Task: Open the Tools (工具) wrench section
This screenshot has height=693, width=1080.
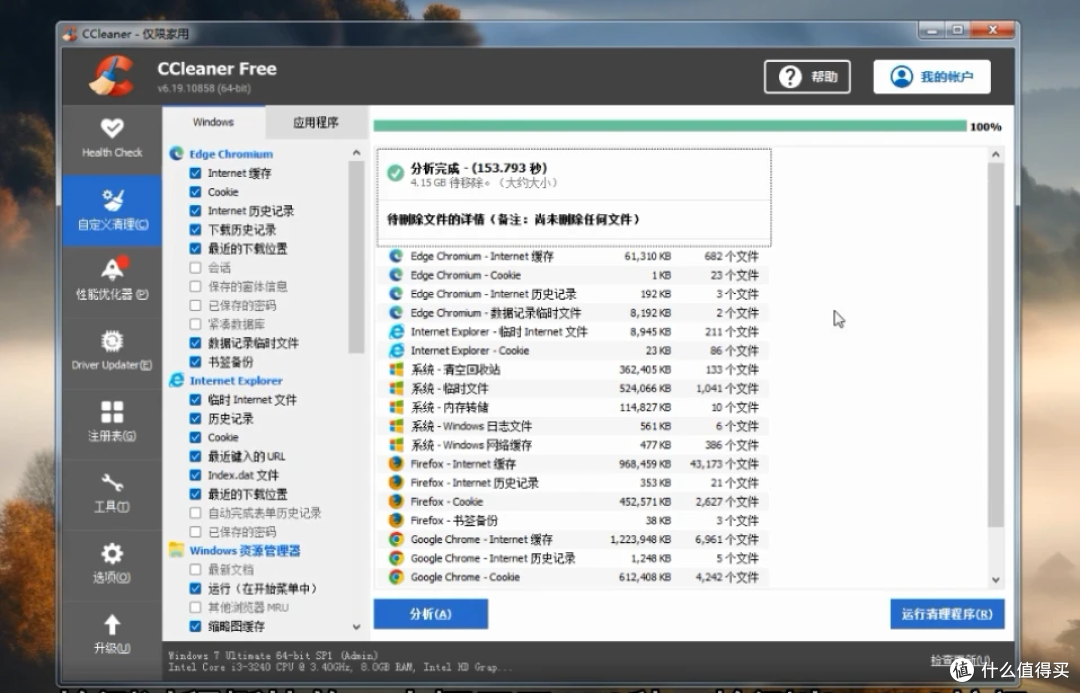Action: (112, 493)
